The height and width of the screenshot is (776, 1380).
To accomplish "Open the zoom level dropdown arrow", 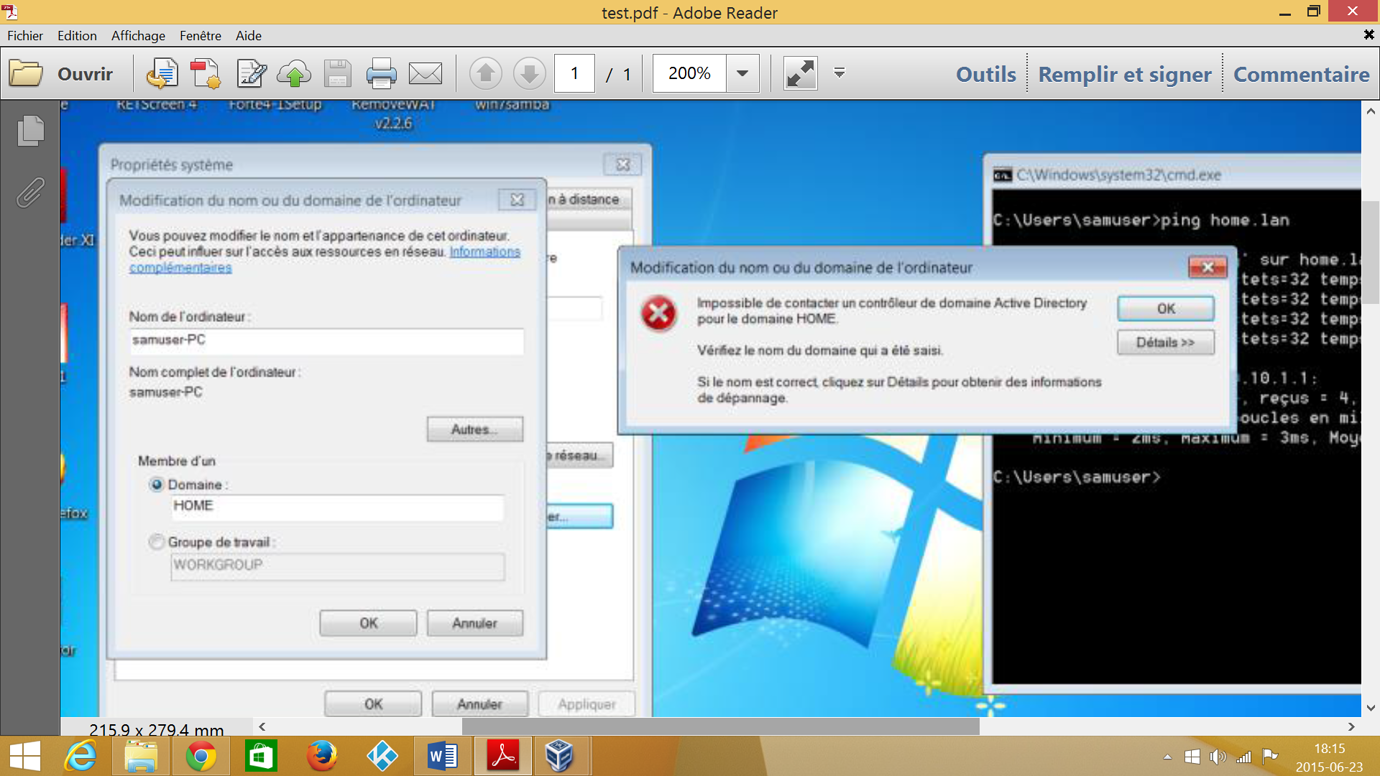I will 742,74.
